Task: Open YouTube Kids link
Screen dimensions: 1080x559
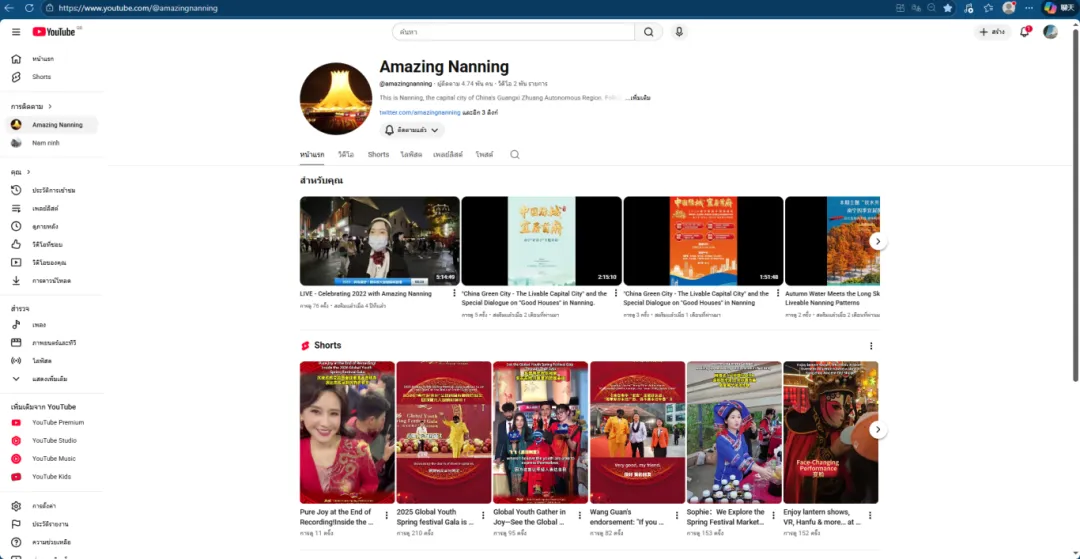Action: (53, 476)
